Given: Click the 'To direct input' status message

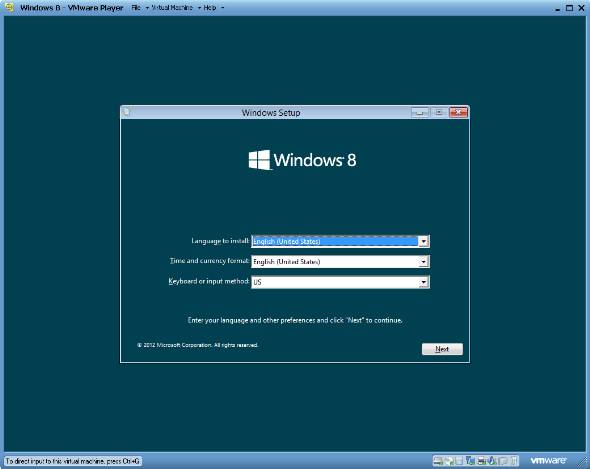Looking at the screenshot, I should click(73, 461).
